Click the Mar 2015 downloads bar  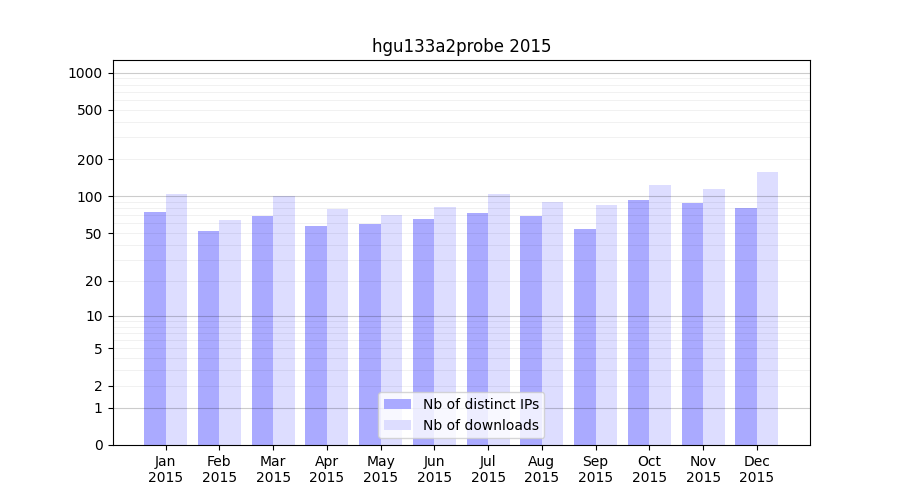[x=284, y=320]
